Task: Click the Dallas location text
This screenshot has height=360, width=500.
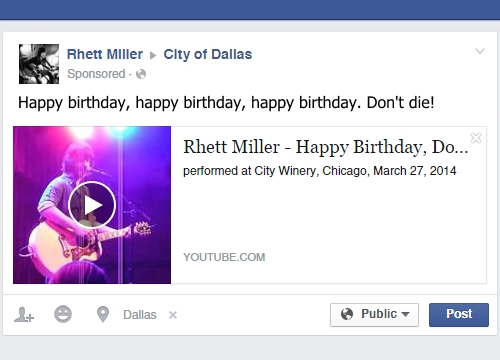Action: click(x=140, y=315)
